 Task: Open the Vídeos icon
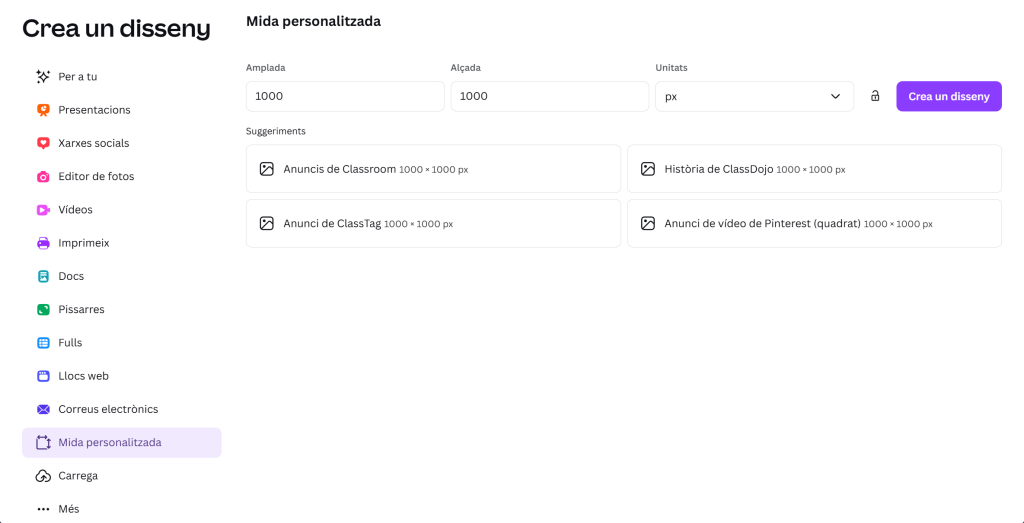tap(43, 210)
